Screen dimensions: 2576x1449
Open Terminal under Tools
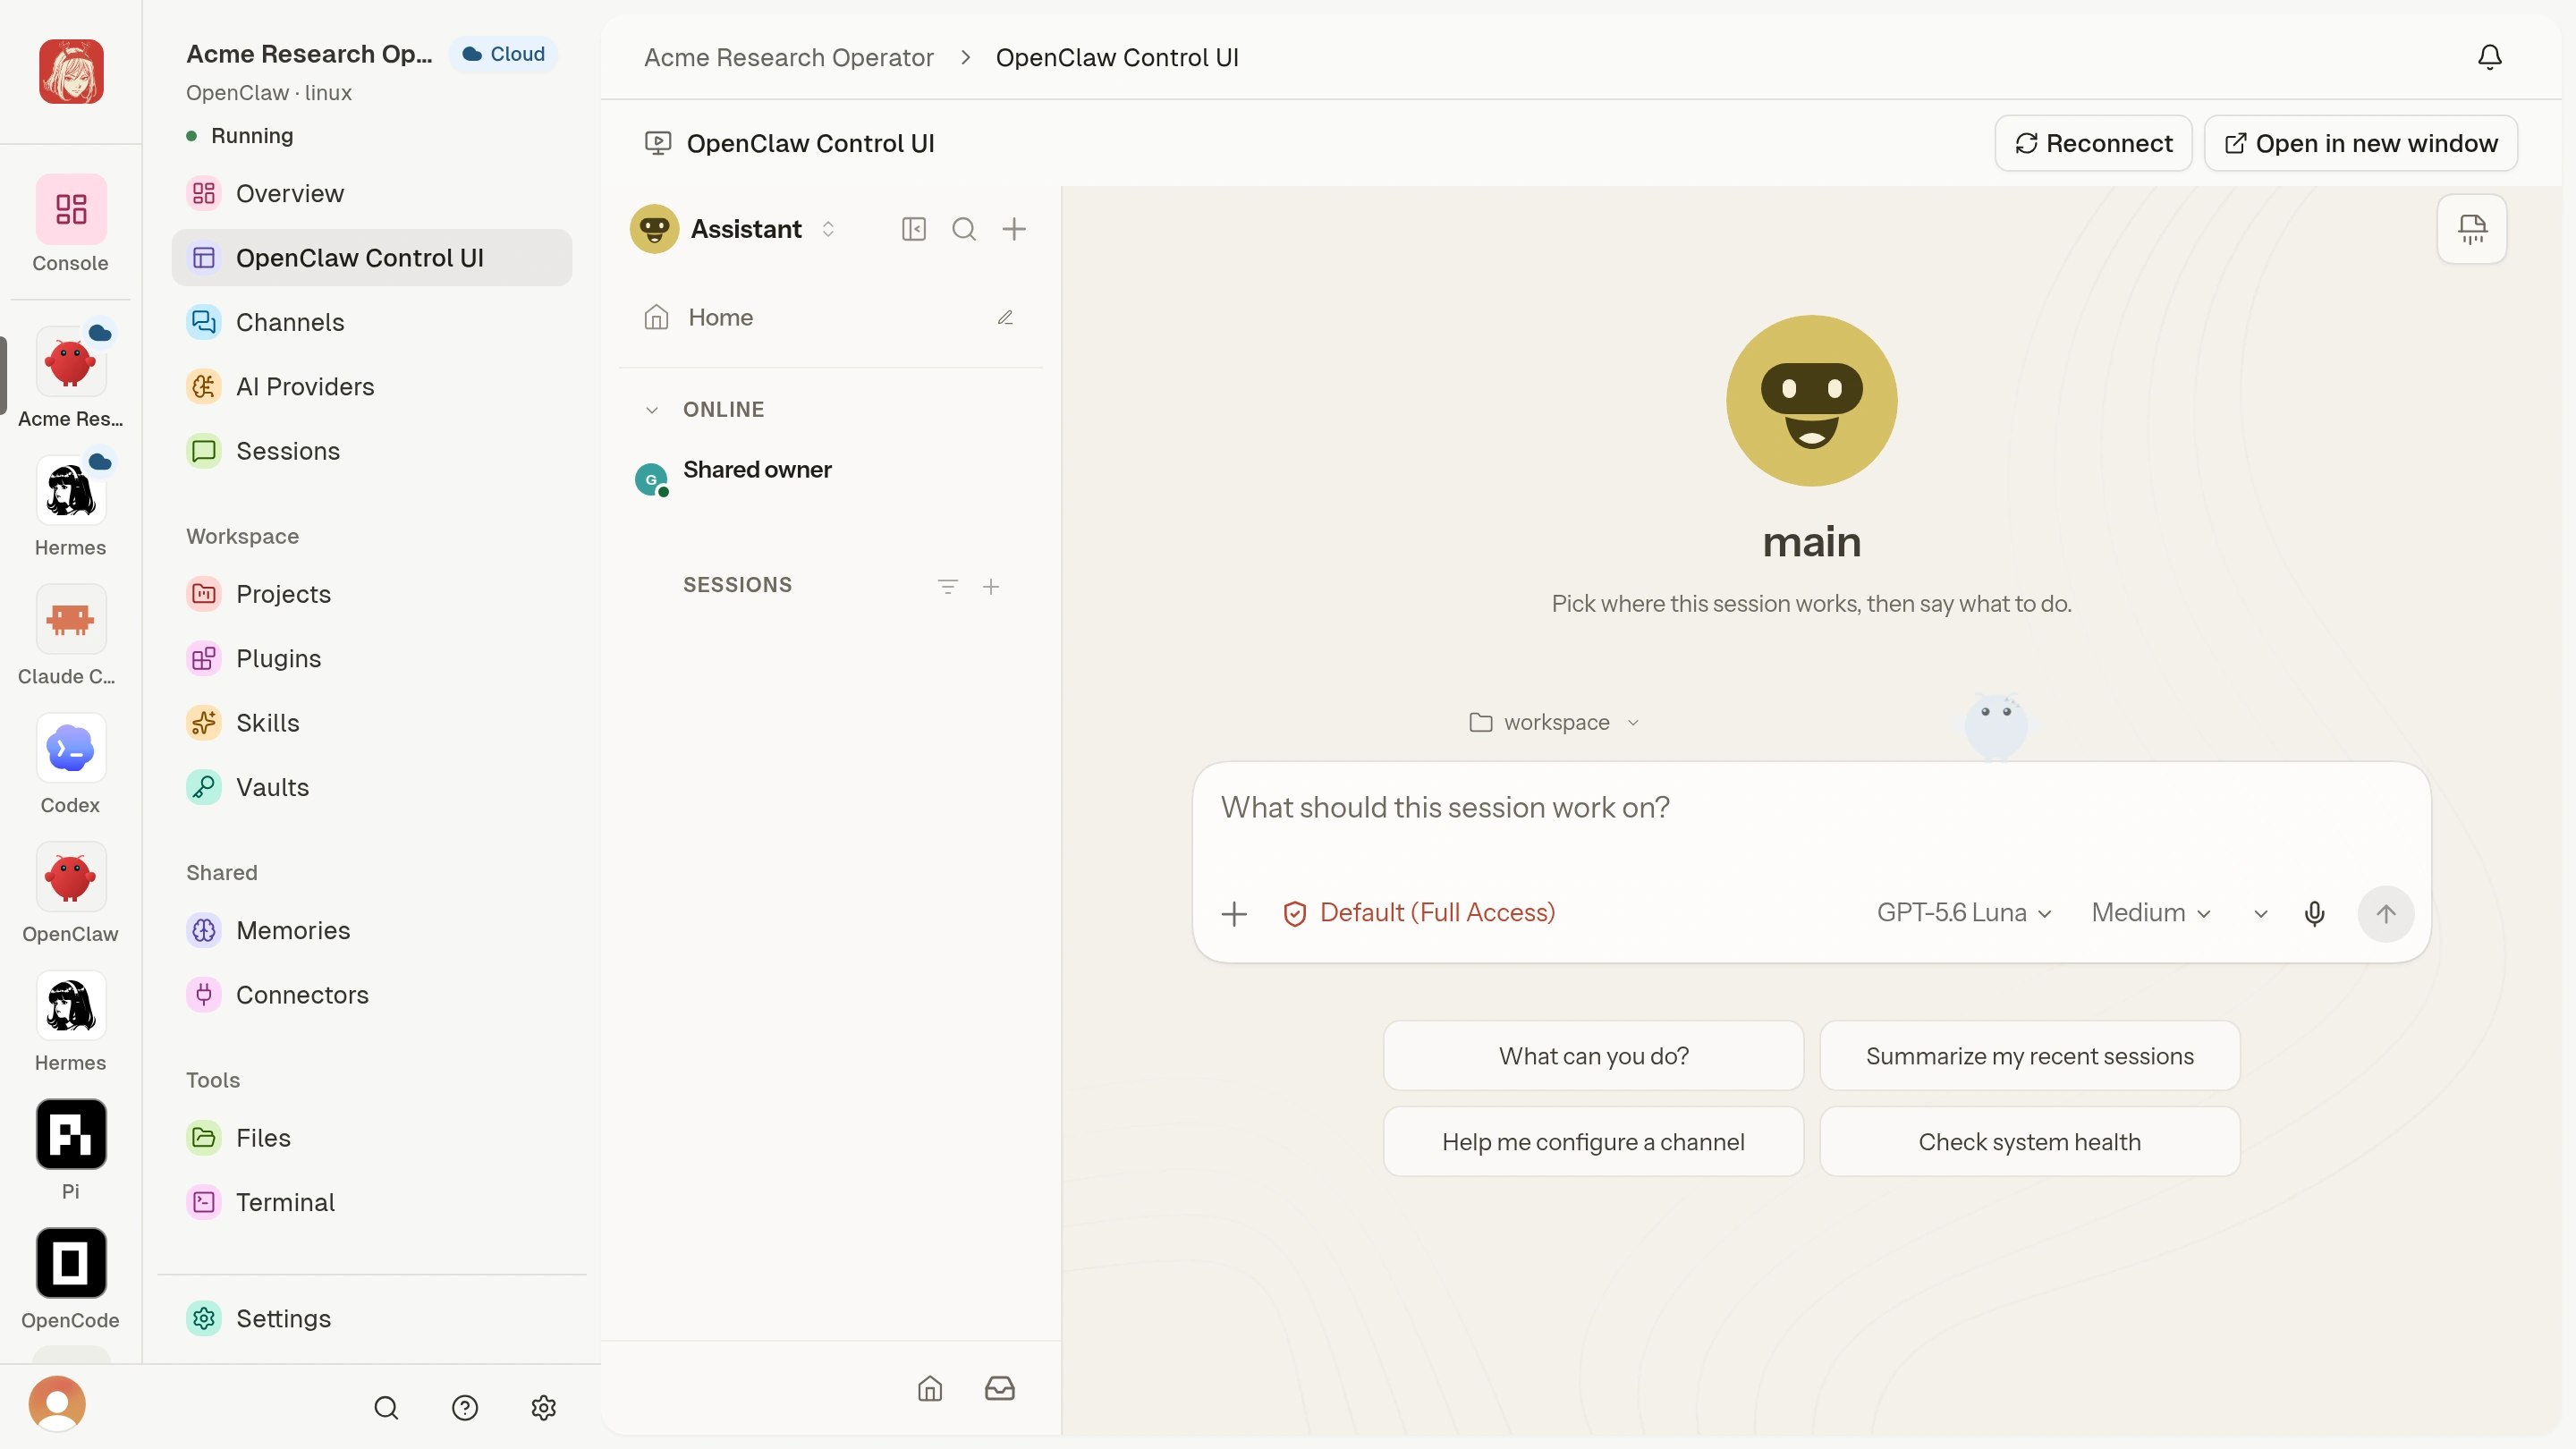point(371,1202)
